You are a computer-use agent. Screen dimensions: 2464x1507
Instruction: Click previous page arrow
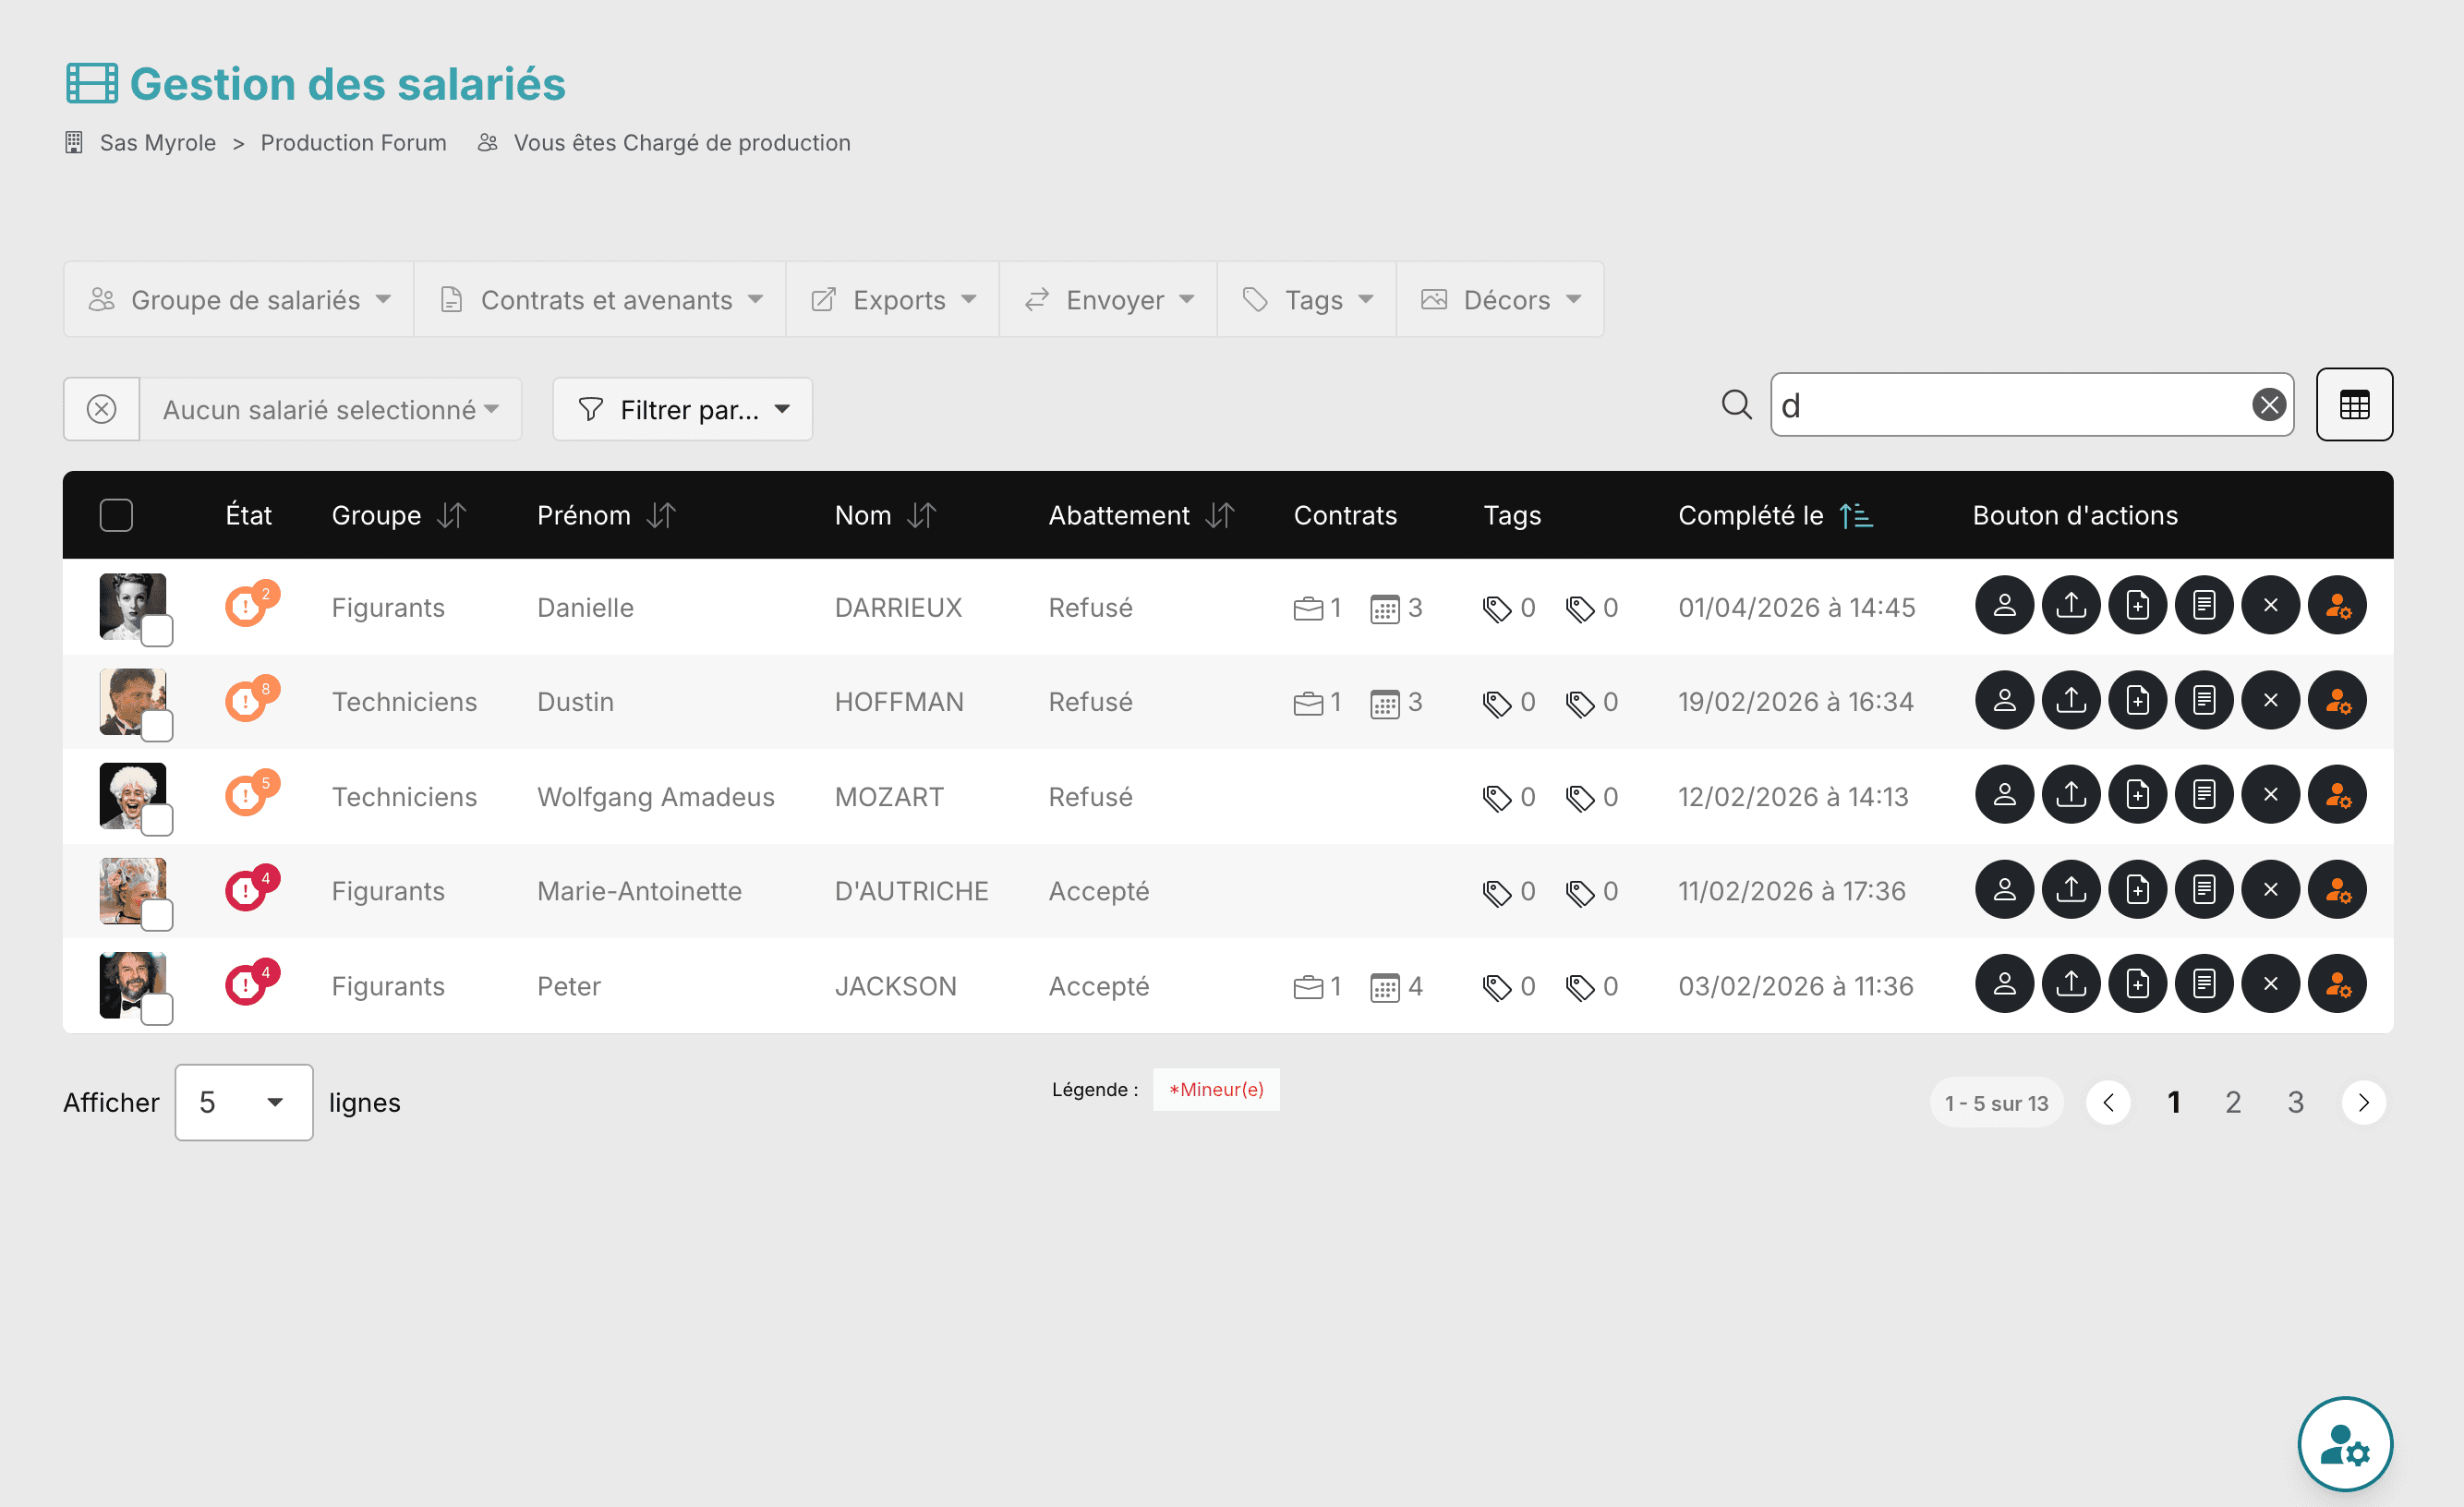2108,1102
